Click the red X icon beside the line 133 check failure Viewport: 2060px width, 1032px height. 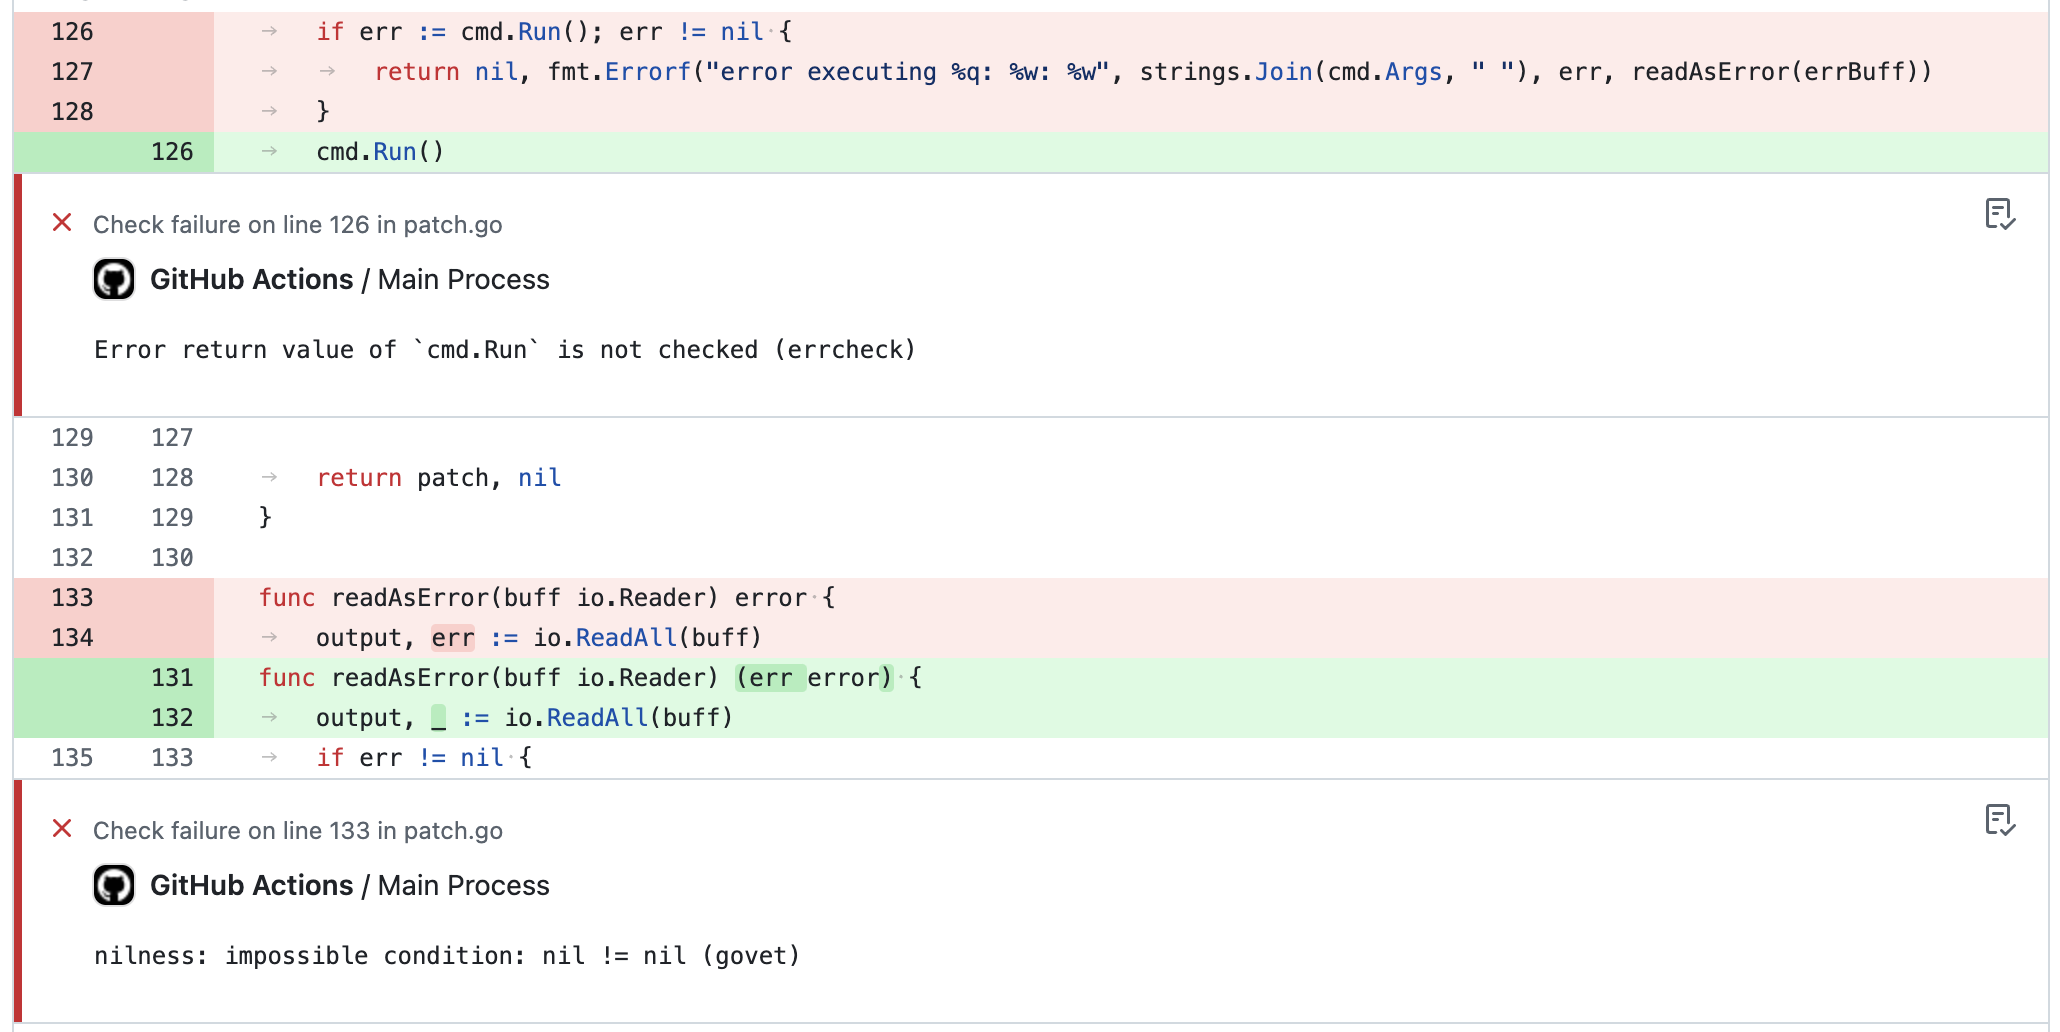click(x=62, y=829)
